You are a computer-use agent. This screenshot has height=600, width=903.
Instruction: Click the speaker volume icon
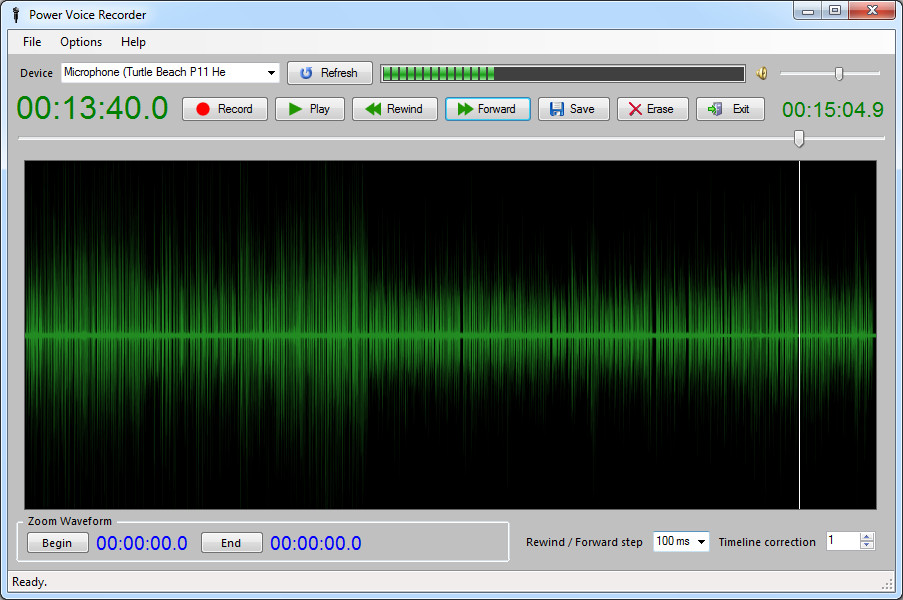pyautogui.click(x=762, y=73)
